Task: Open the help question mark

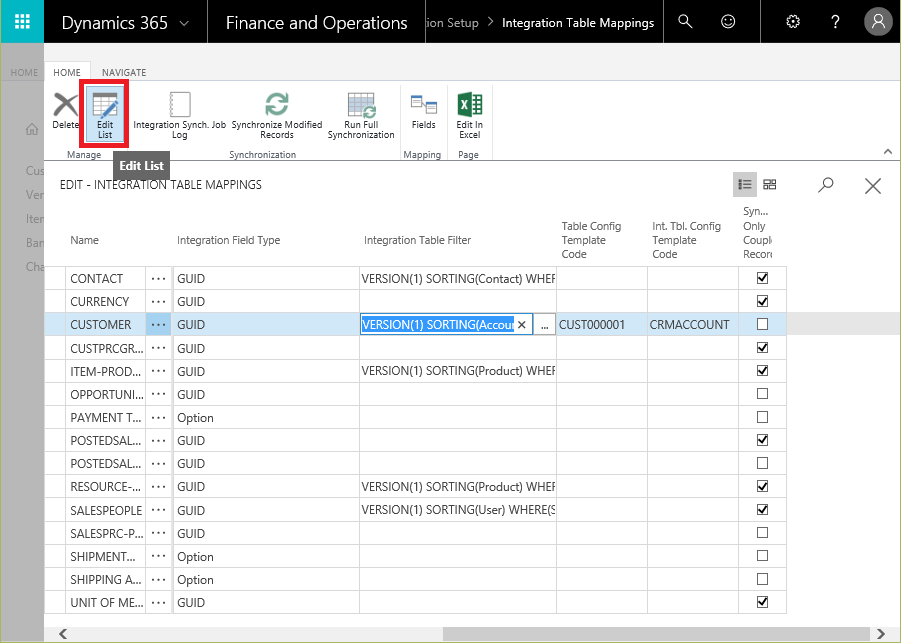Action: pos(835,22)
